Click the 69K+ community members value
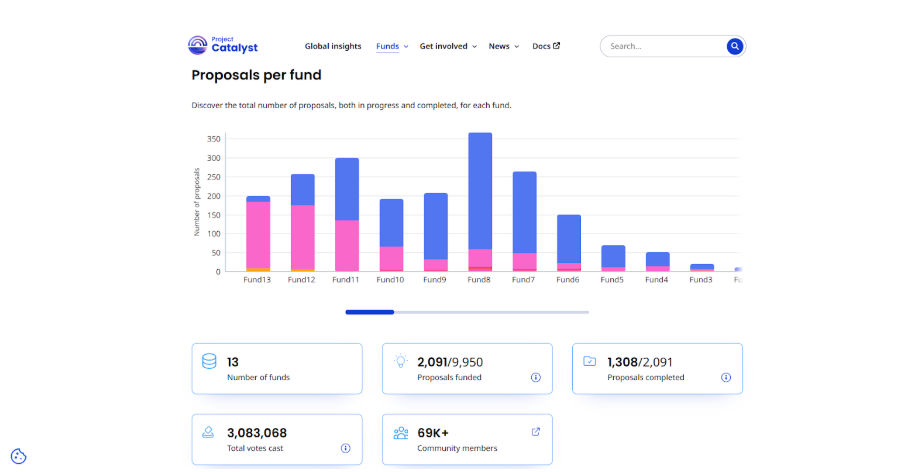This screenshot has width=907, height=472. point(433,433)
